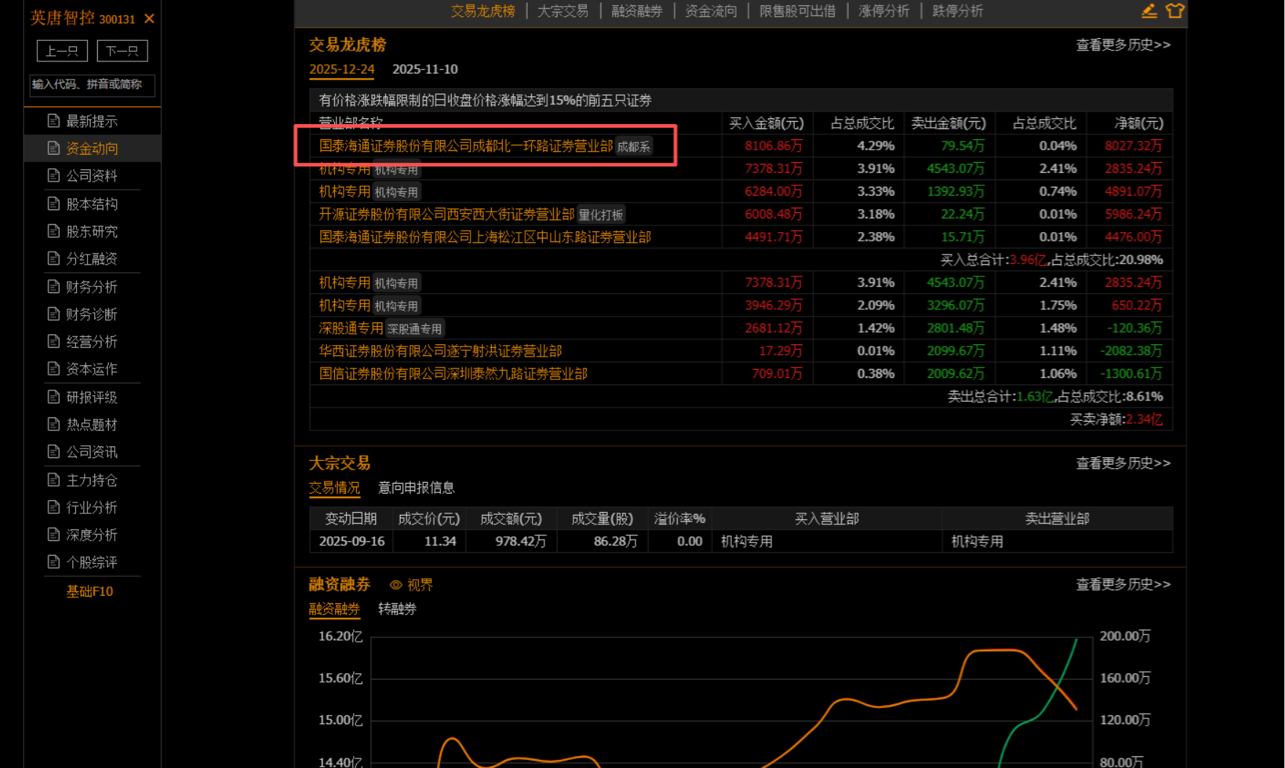Open 国泰海通证券上海松江区中山东路证券营业部 link
1285x768 pixels.
pos(485,237)
